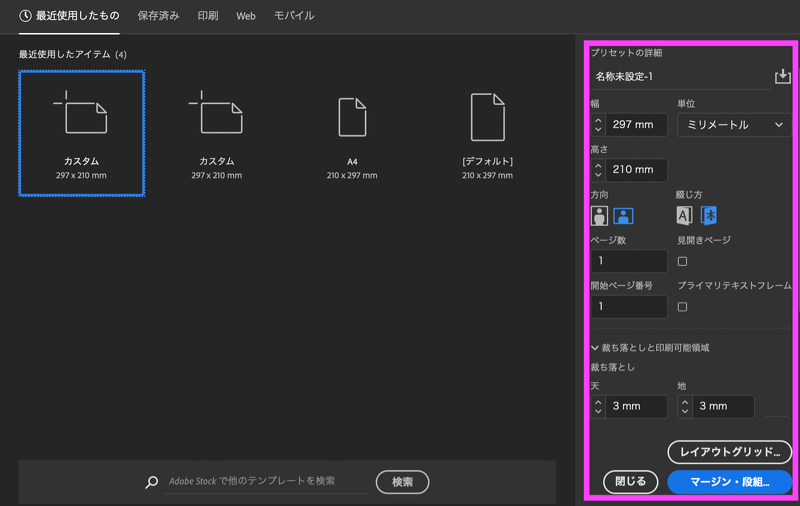Image resolution: width=800 pixels, height=506 pixels.
Task: Enable the プライマリテキストフレーム checkbox
Action: 683,307
